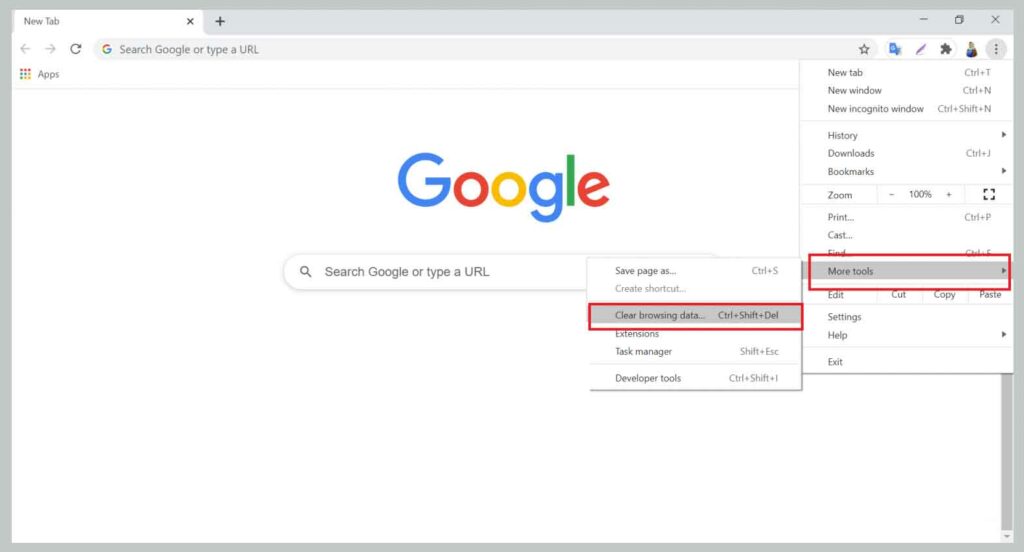The image size is (1024, 552).
Task: Click the 100% zoom value
Action: (920, 194)
